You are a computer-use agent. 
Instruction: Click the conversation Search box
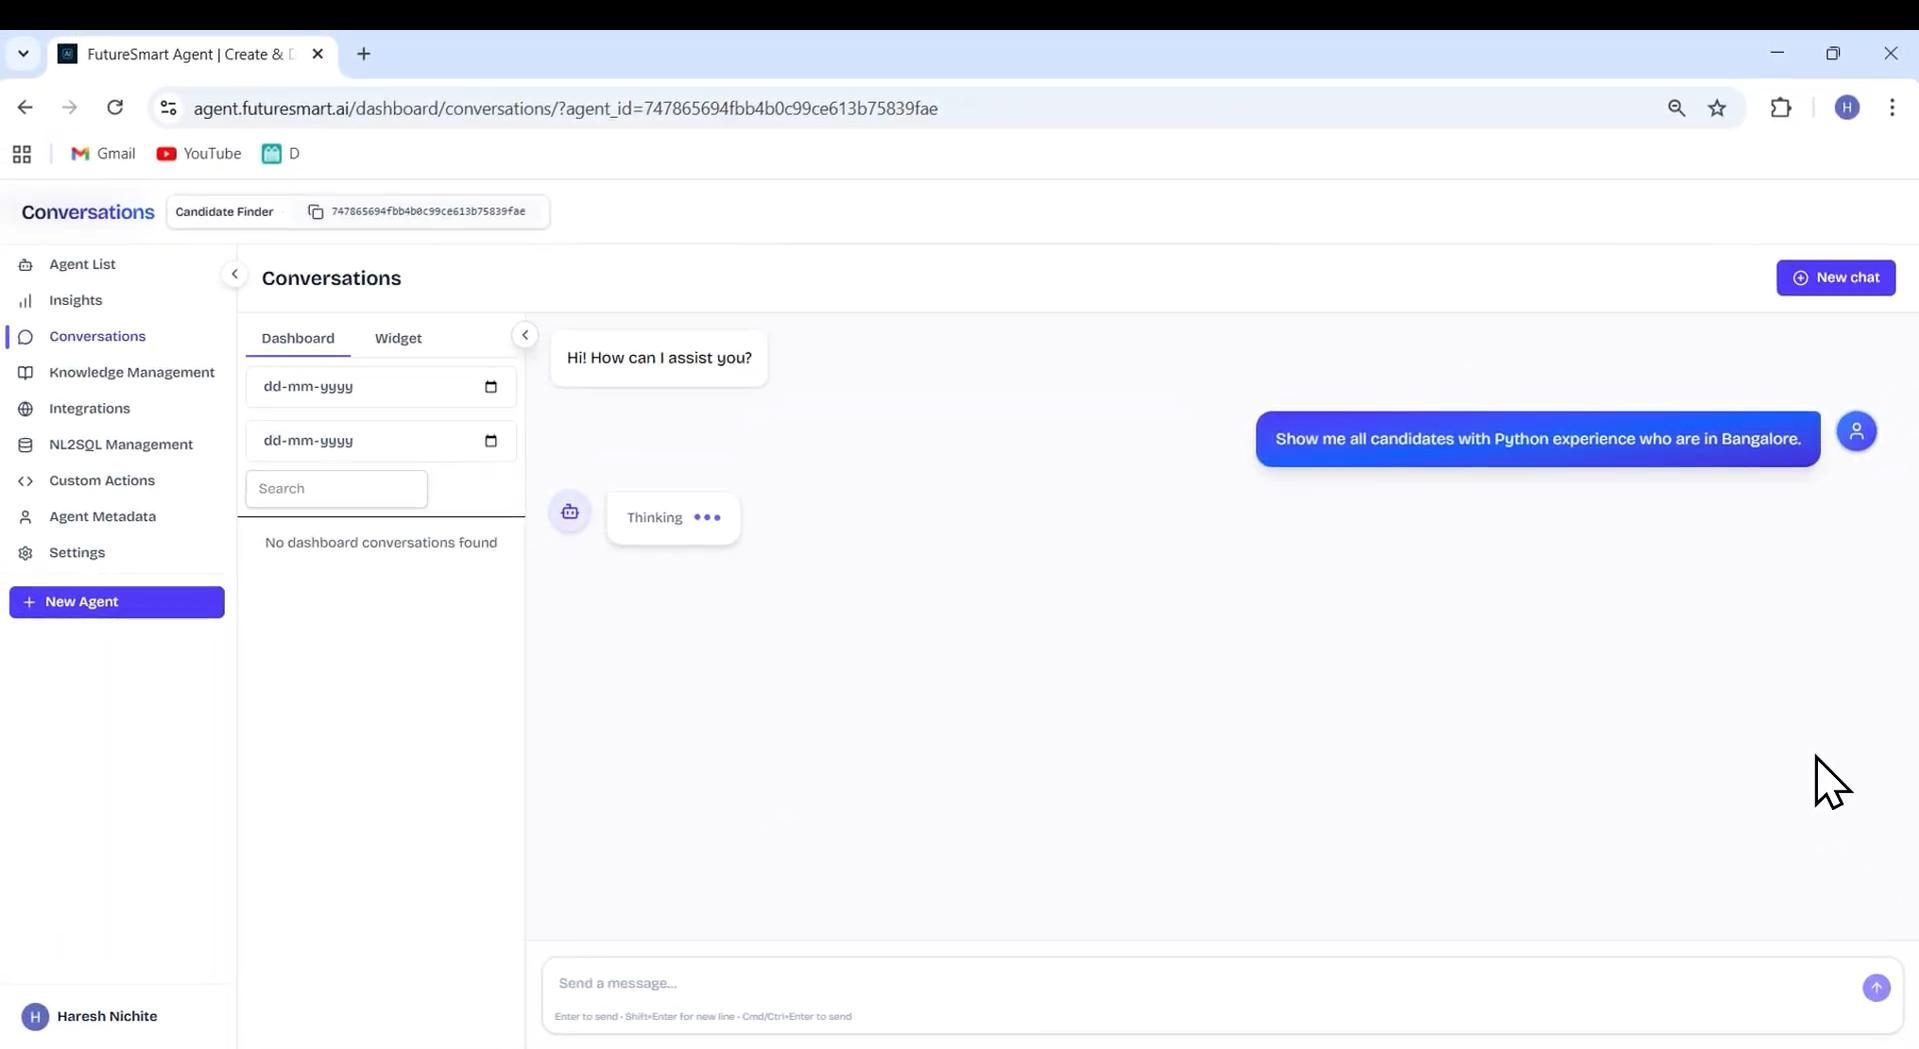[337, 489]
